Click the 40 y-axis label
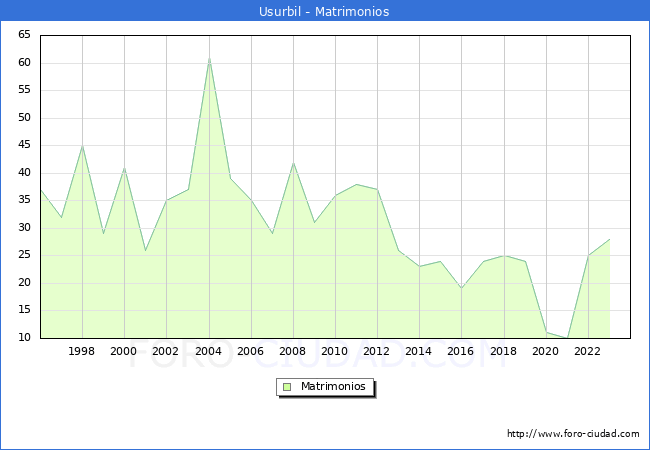 coord(24,172)
